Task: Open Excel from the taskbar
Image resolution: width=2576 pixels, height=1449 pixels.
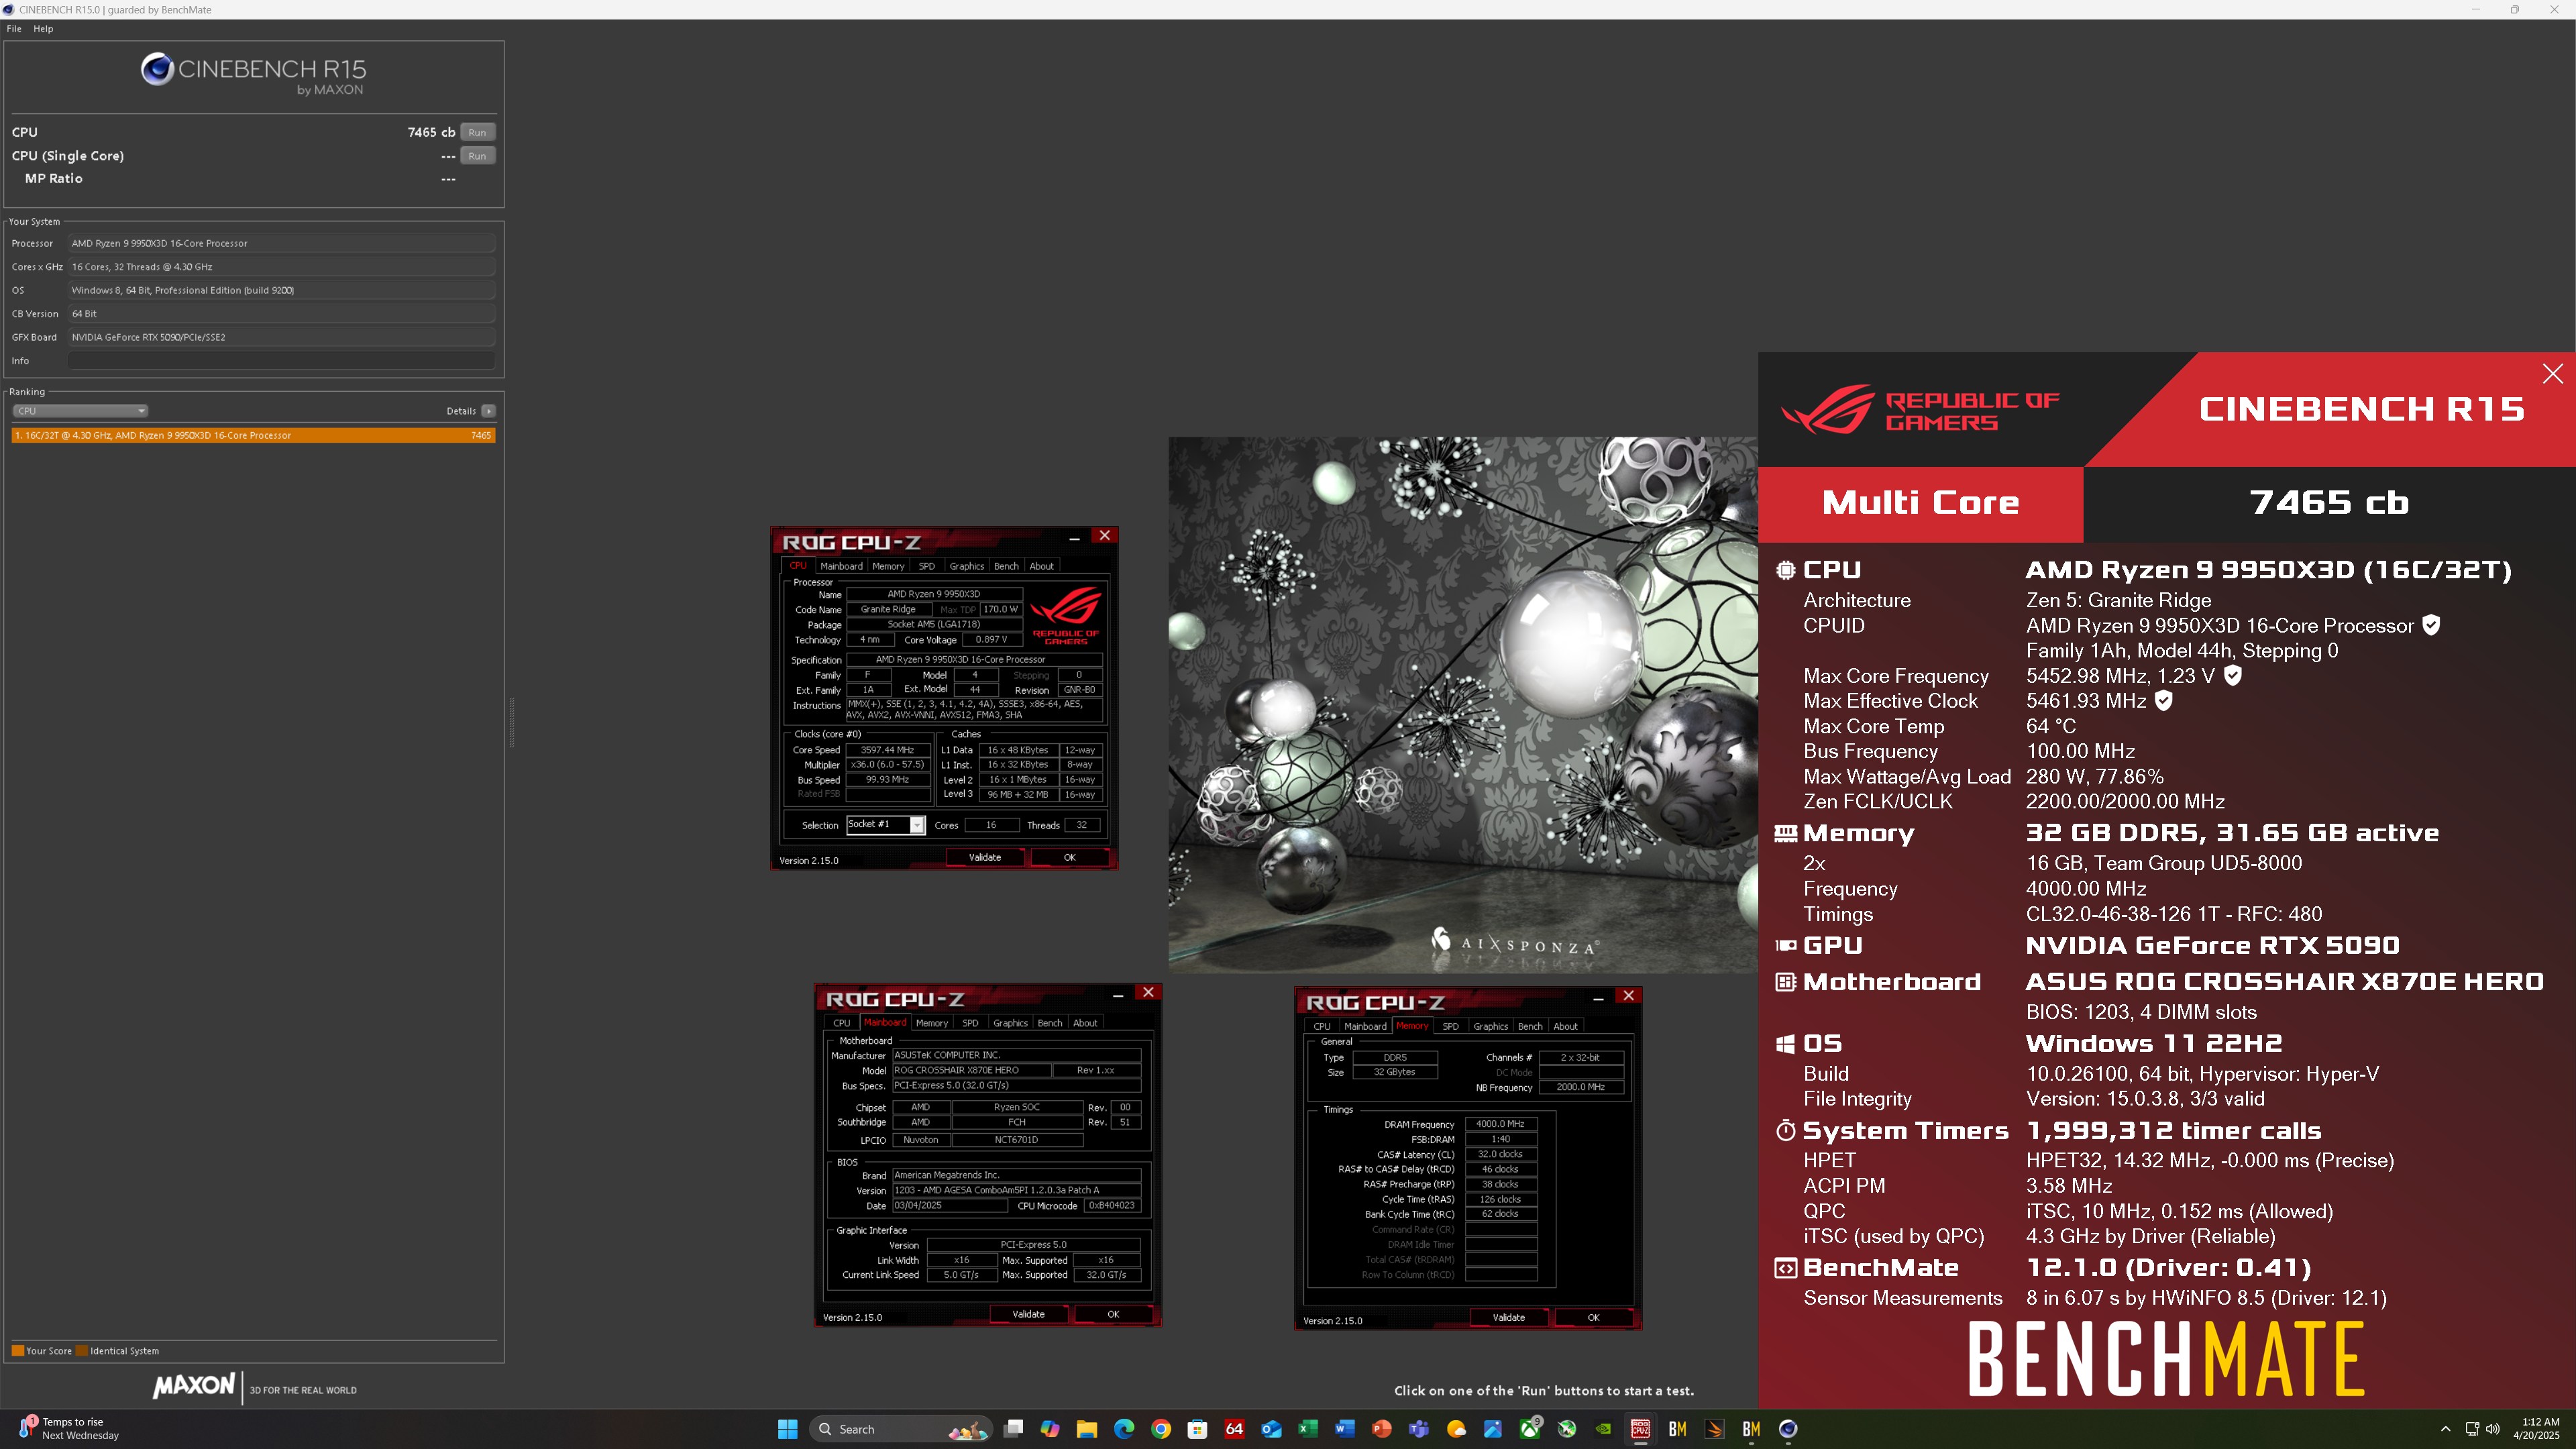Action: pyautogui.click(x=1308, y=1429)
